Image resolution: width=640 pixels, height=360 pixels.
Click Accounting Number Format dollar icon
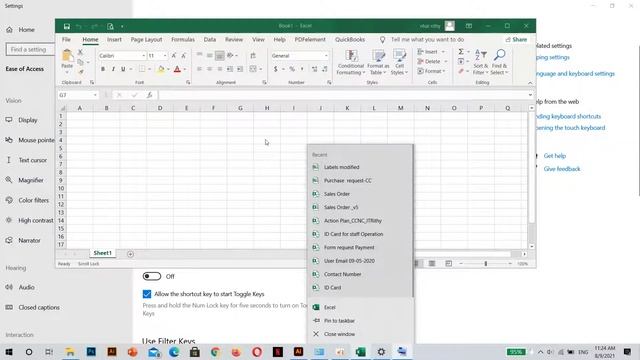pos(276,69)
